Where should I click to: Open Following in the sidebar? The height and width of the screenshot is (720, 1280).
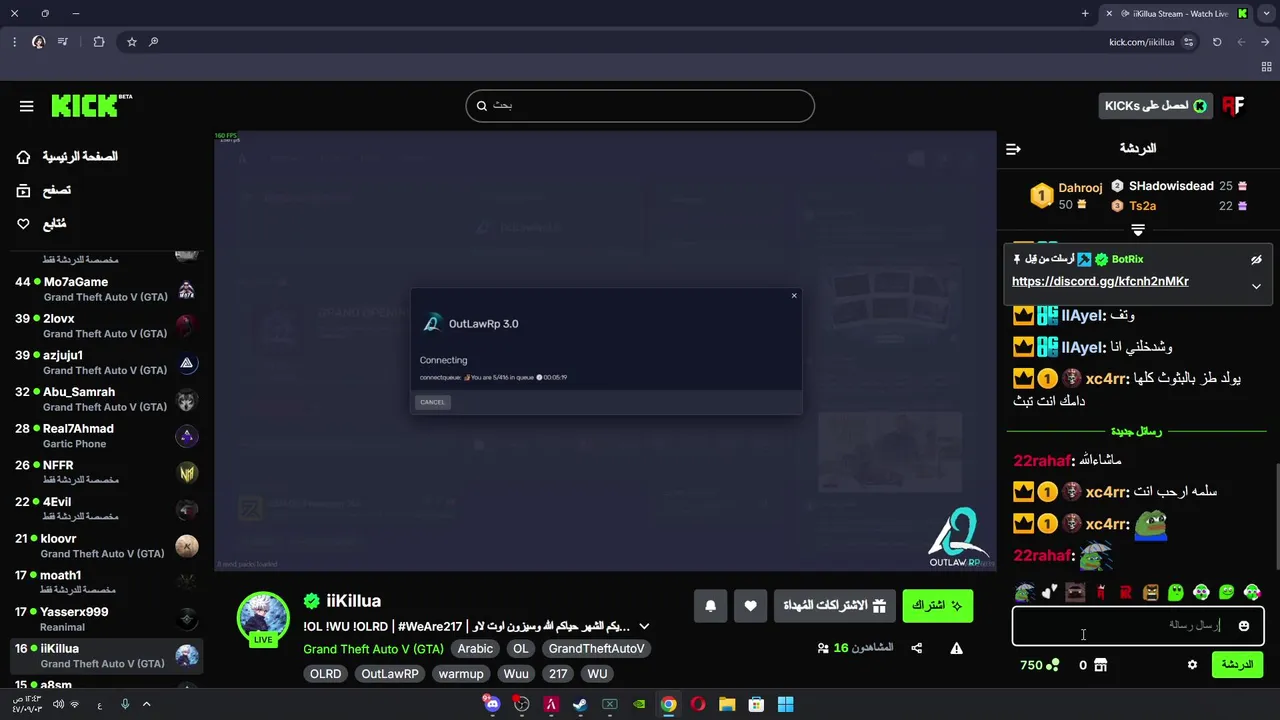pyautogui.click(x=42, y=224)
